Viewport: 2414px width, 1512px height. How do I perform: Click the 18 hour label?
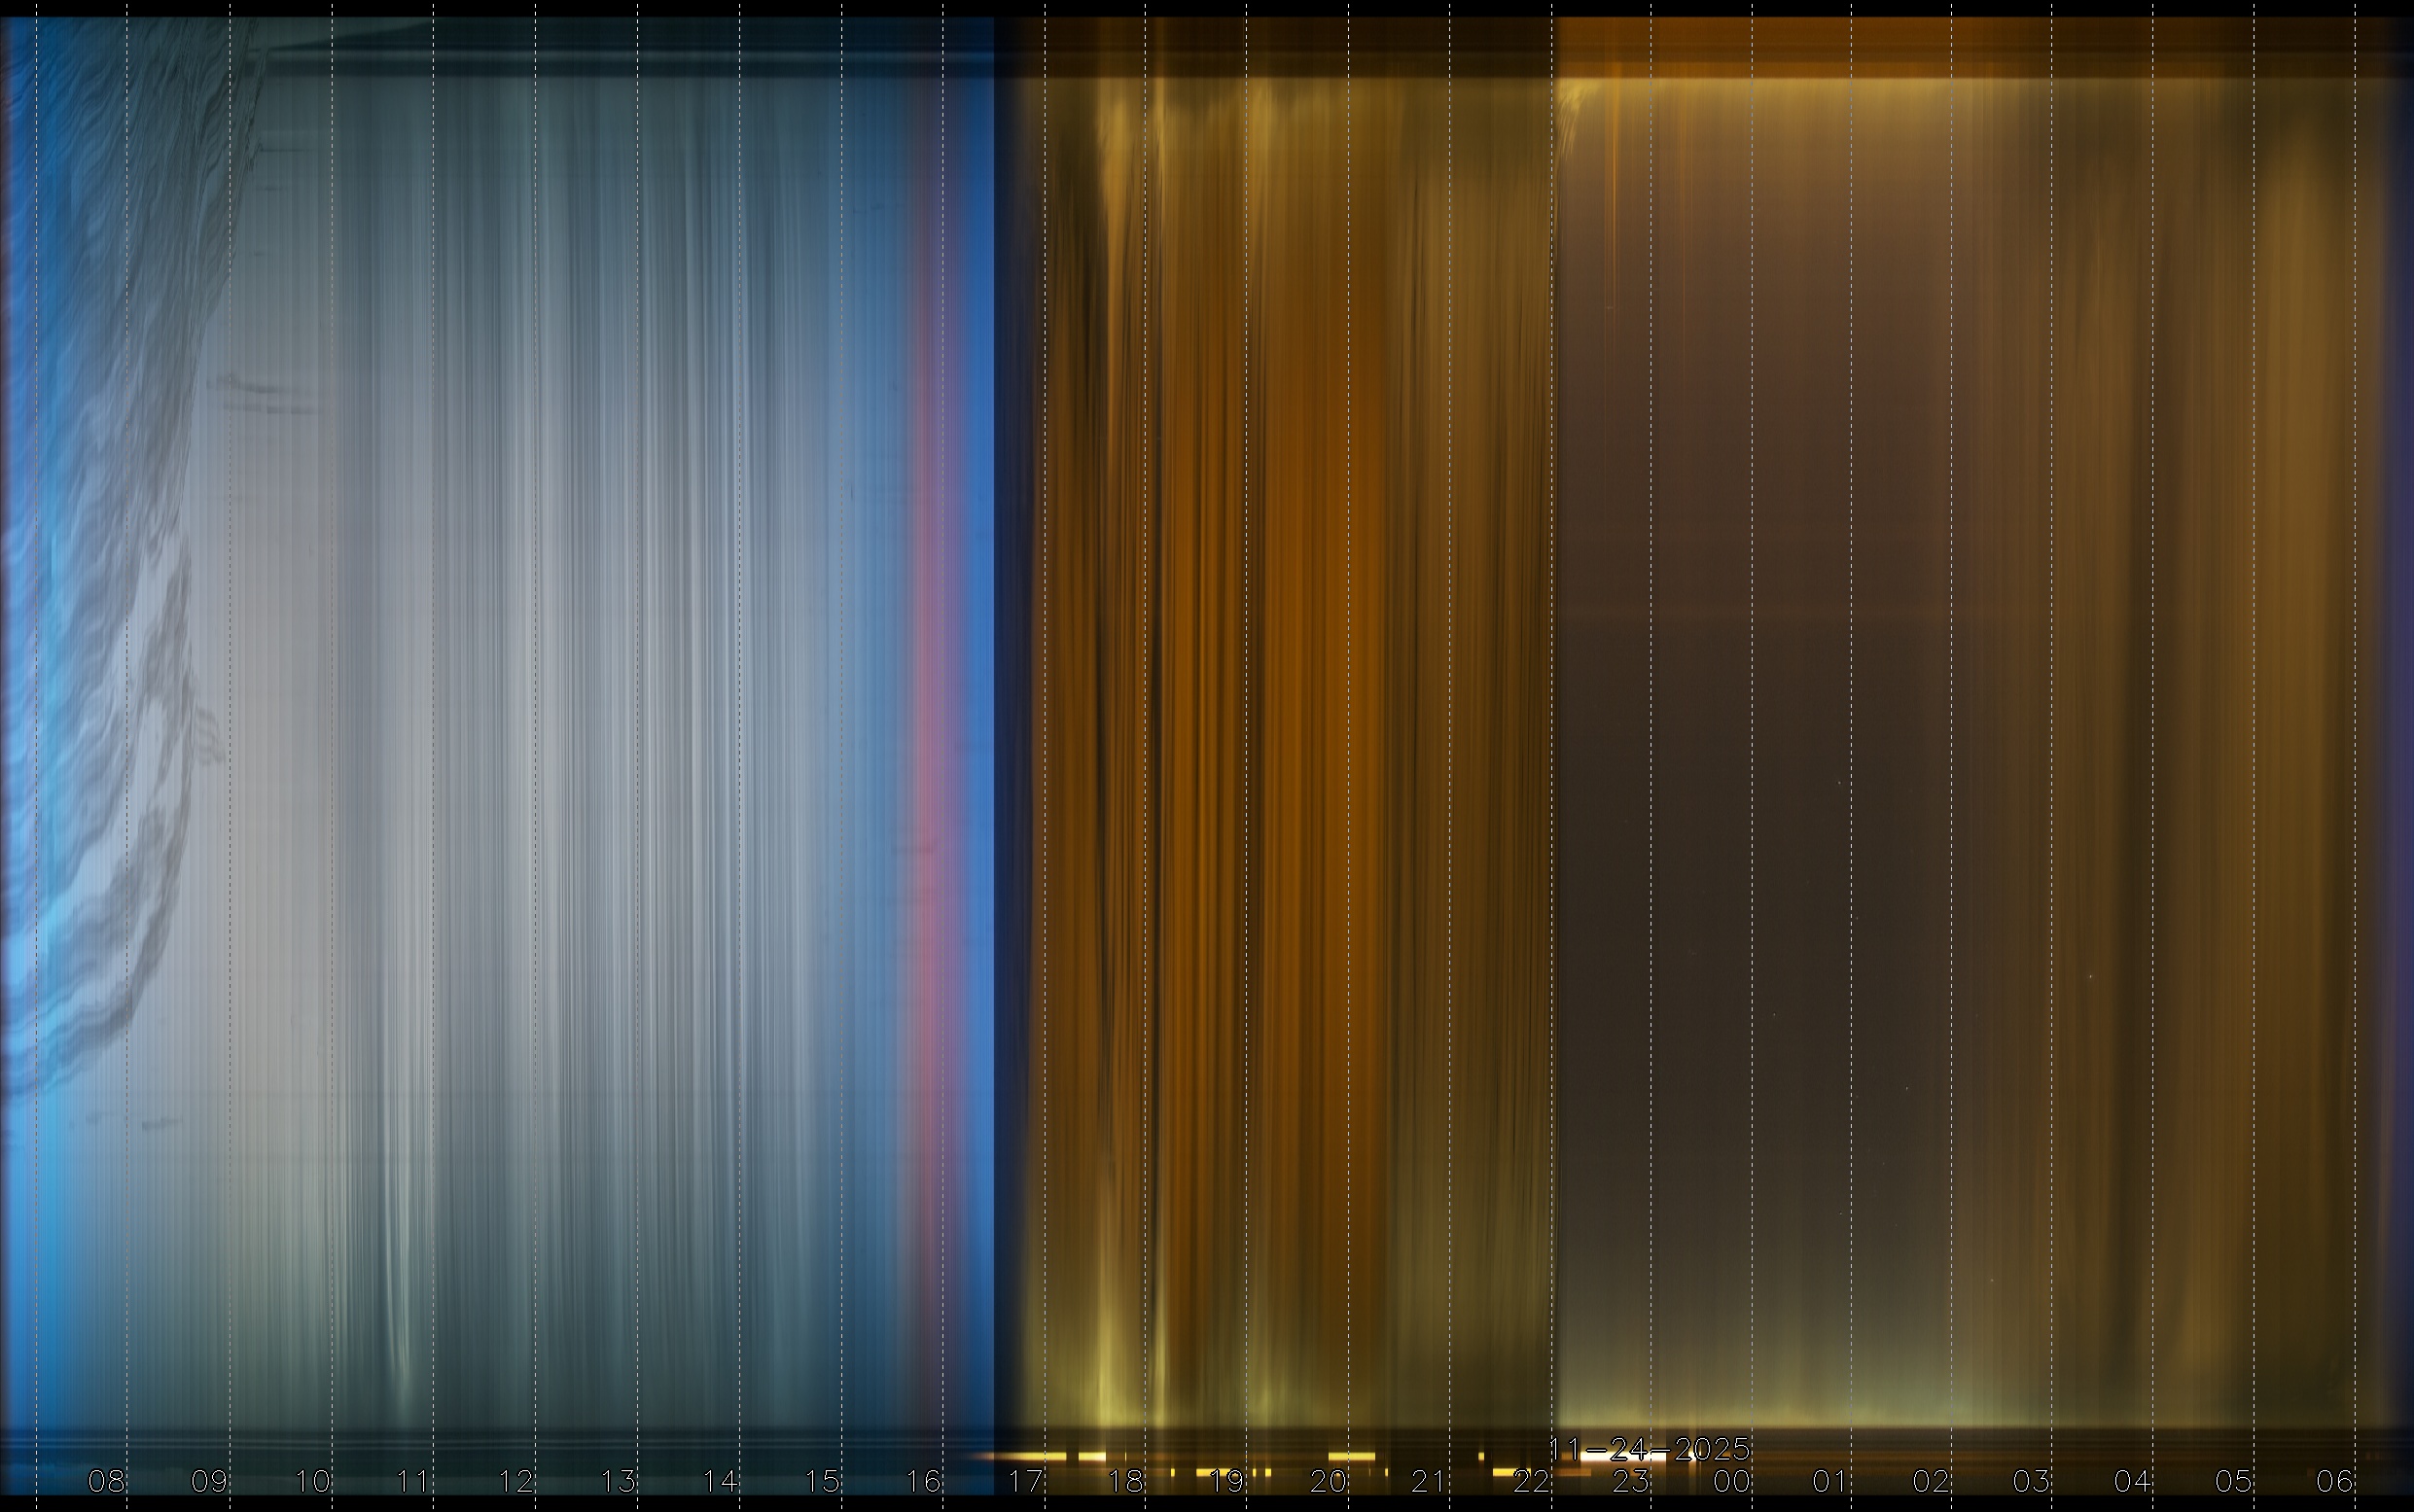1126,1481
